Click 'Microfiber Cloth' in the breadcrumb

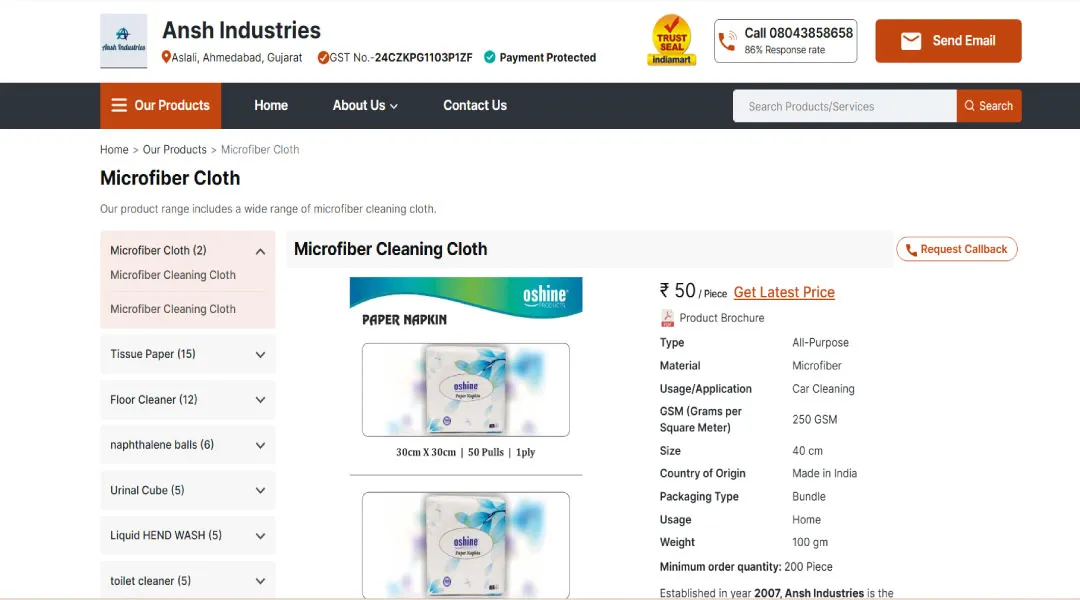pyautogui.click(x=260, y=149)
